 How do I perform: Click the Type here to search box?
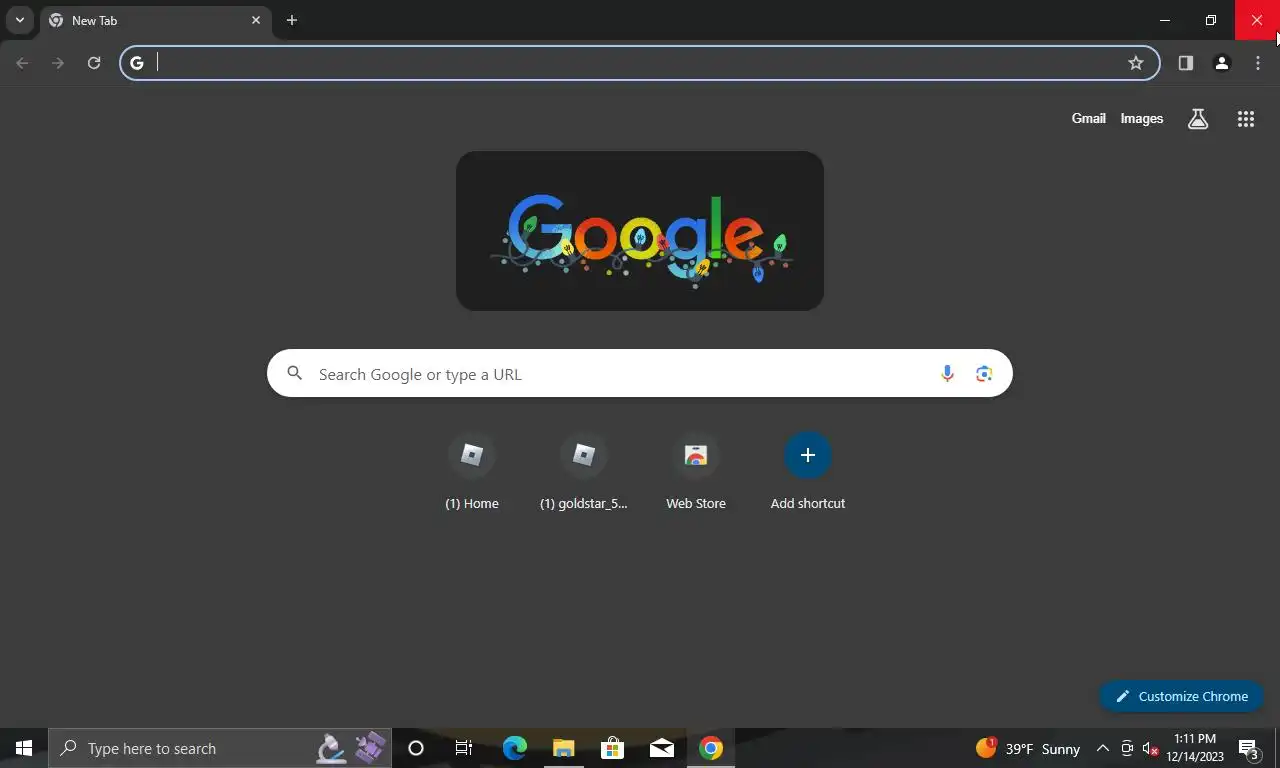click(x=220, y=748)
